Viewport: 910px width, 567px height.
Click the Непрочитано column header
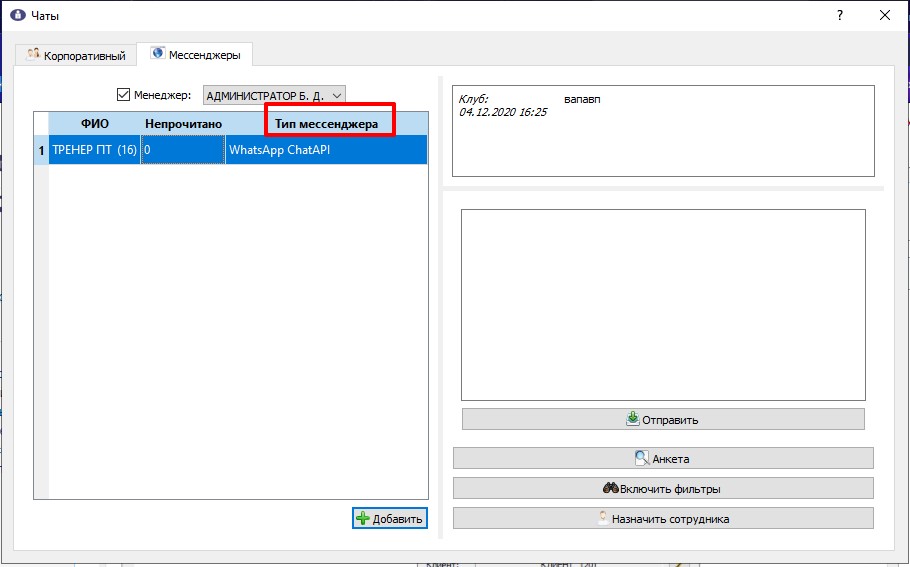(183, 124)
